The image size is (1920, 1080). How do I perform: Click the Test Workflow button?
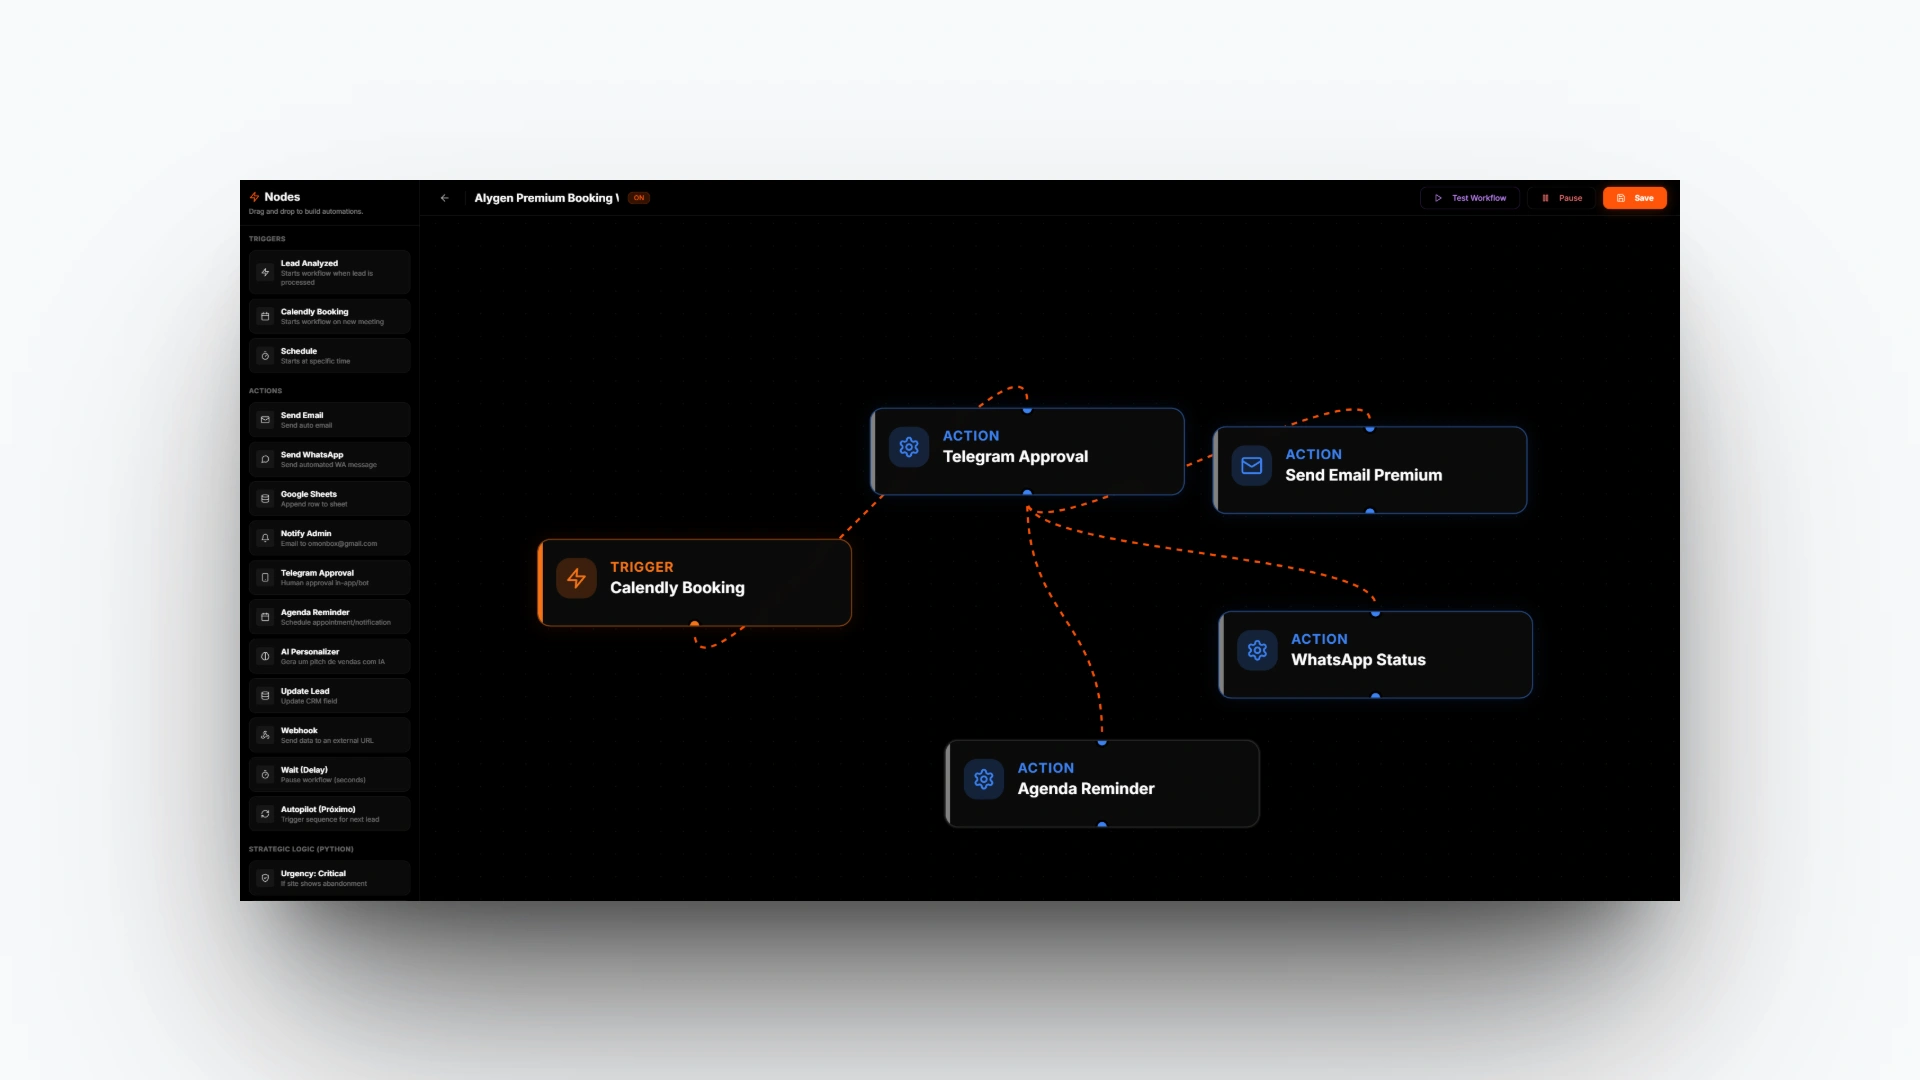pyautogui.click(x=1469, y=198)
